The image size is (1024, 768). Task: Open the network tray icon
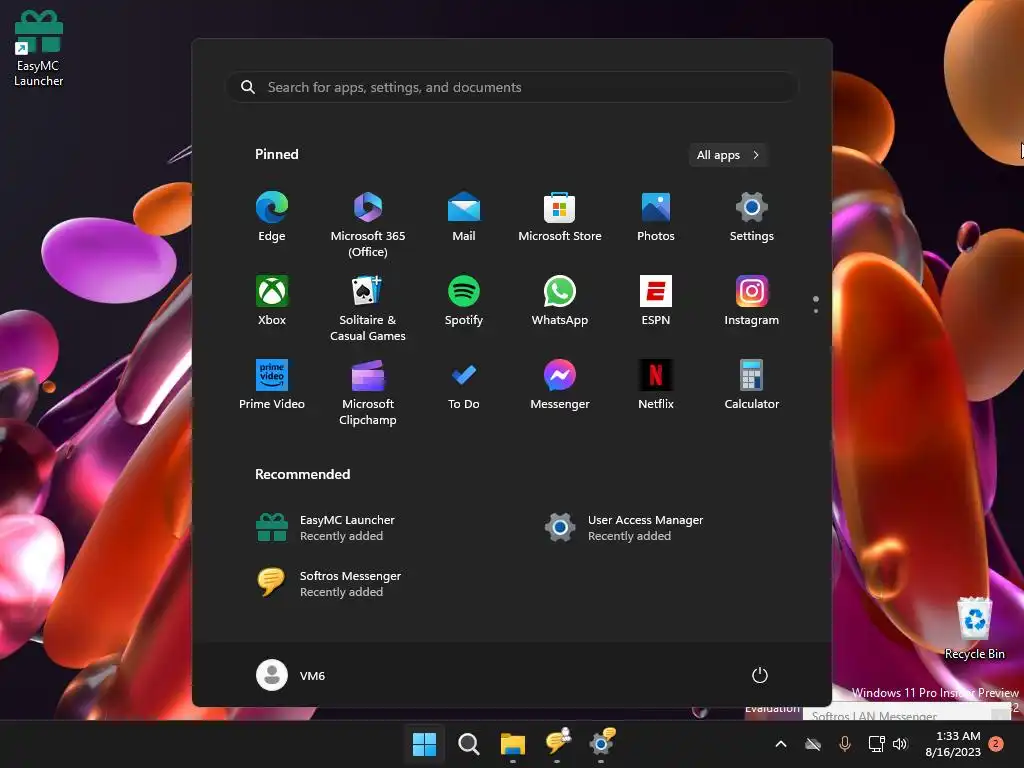(x=876, y=744)
